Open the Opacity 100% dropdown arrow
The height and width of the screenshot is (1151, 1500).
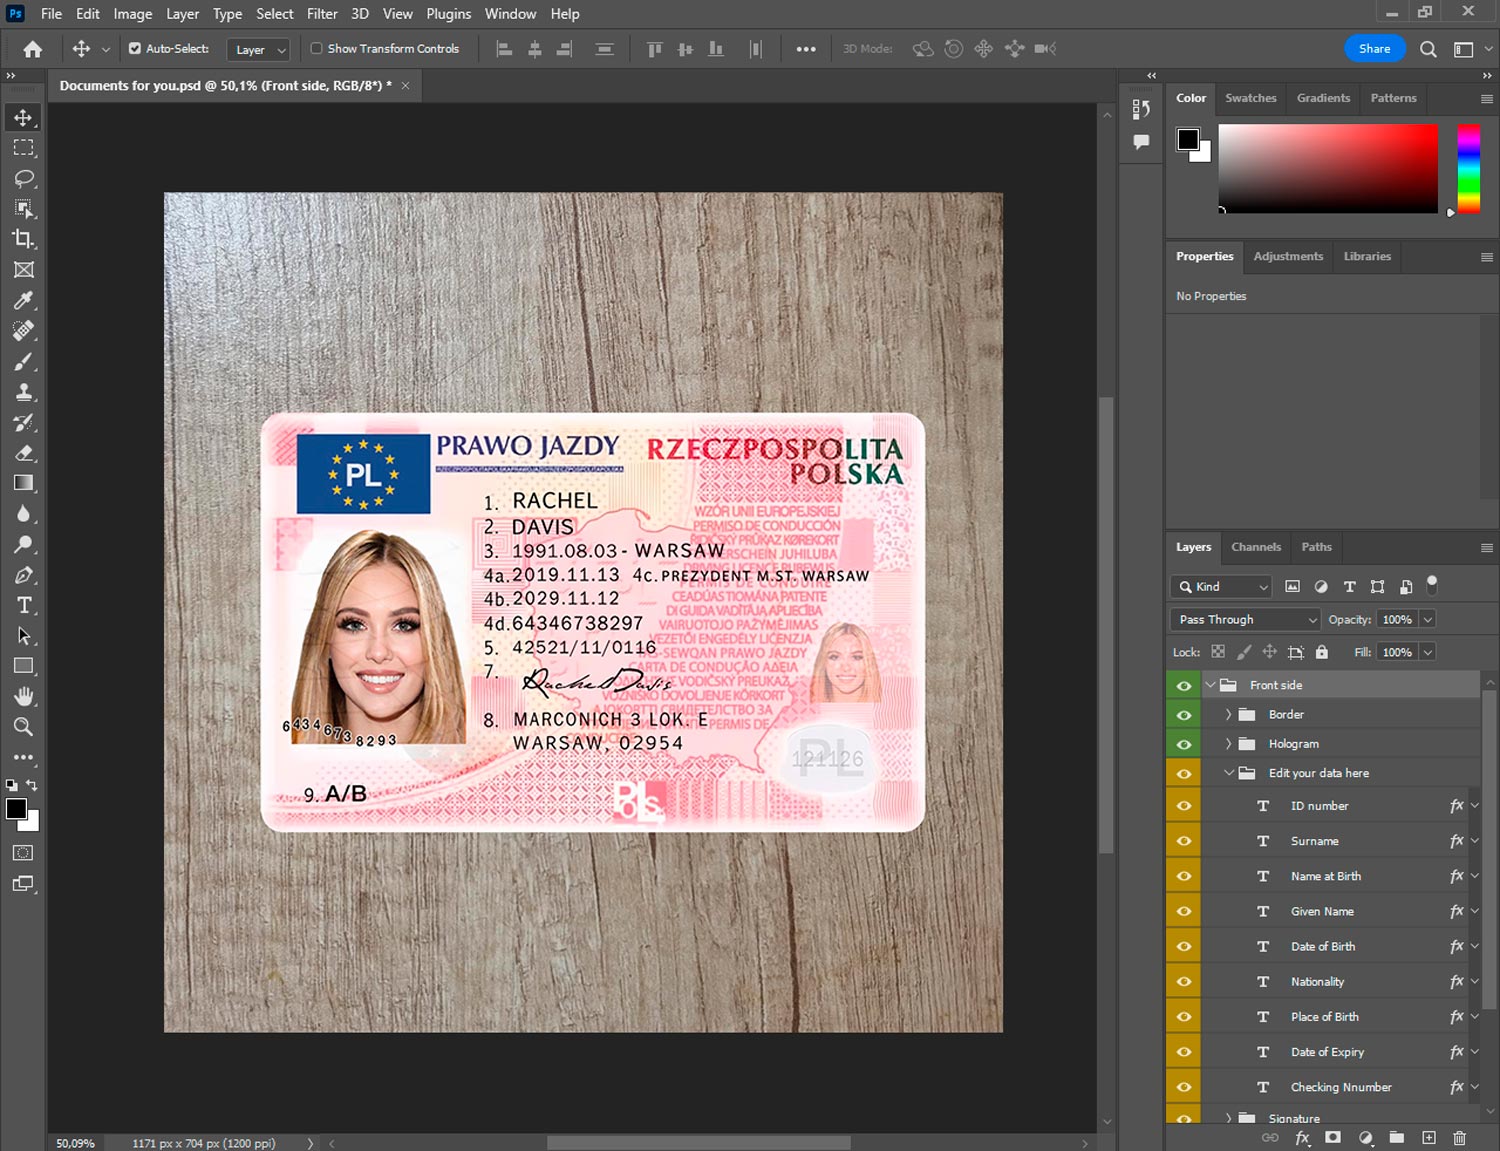1428,620
